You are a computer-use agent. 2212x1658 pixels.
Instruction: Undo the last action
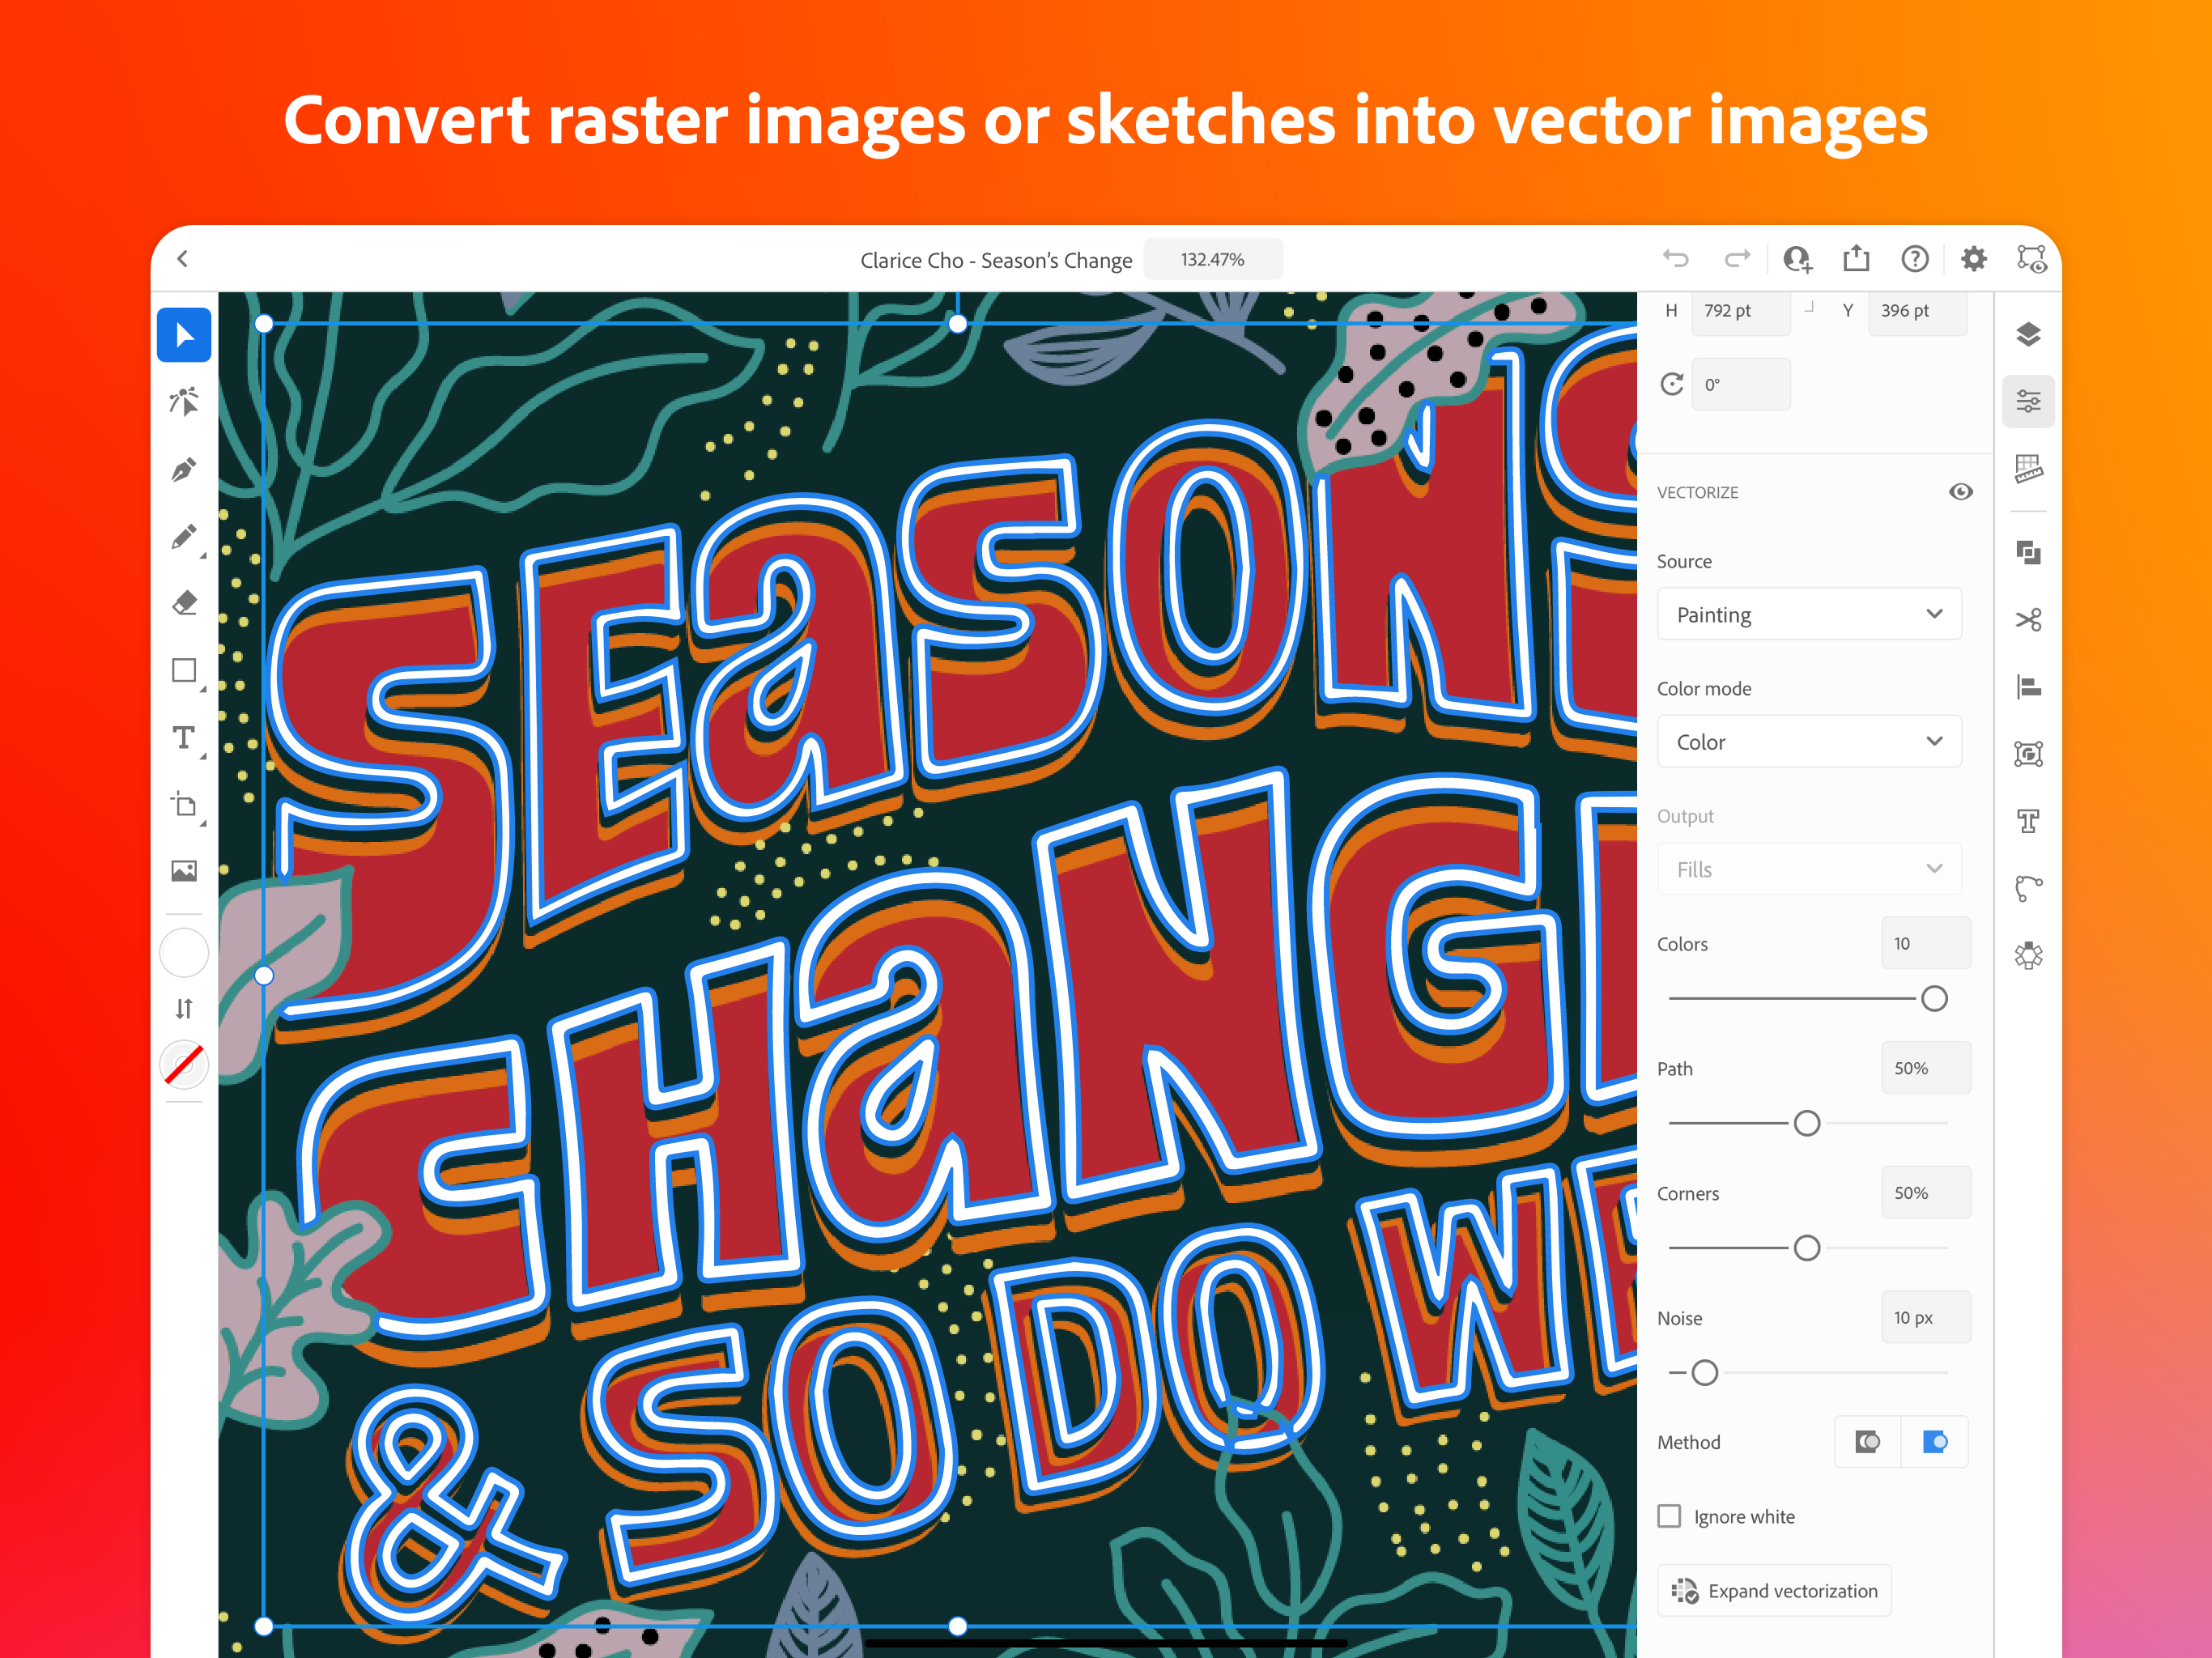(x=1675, y=259)
